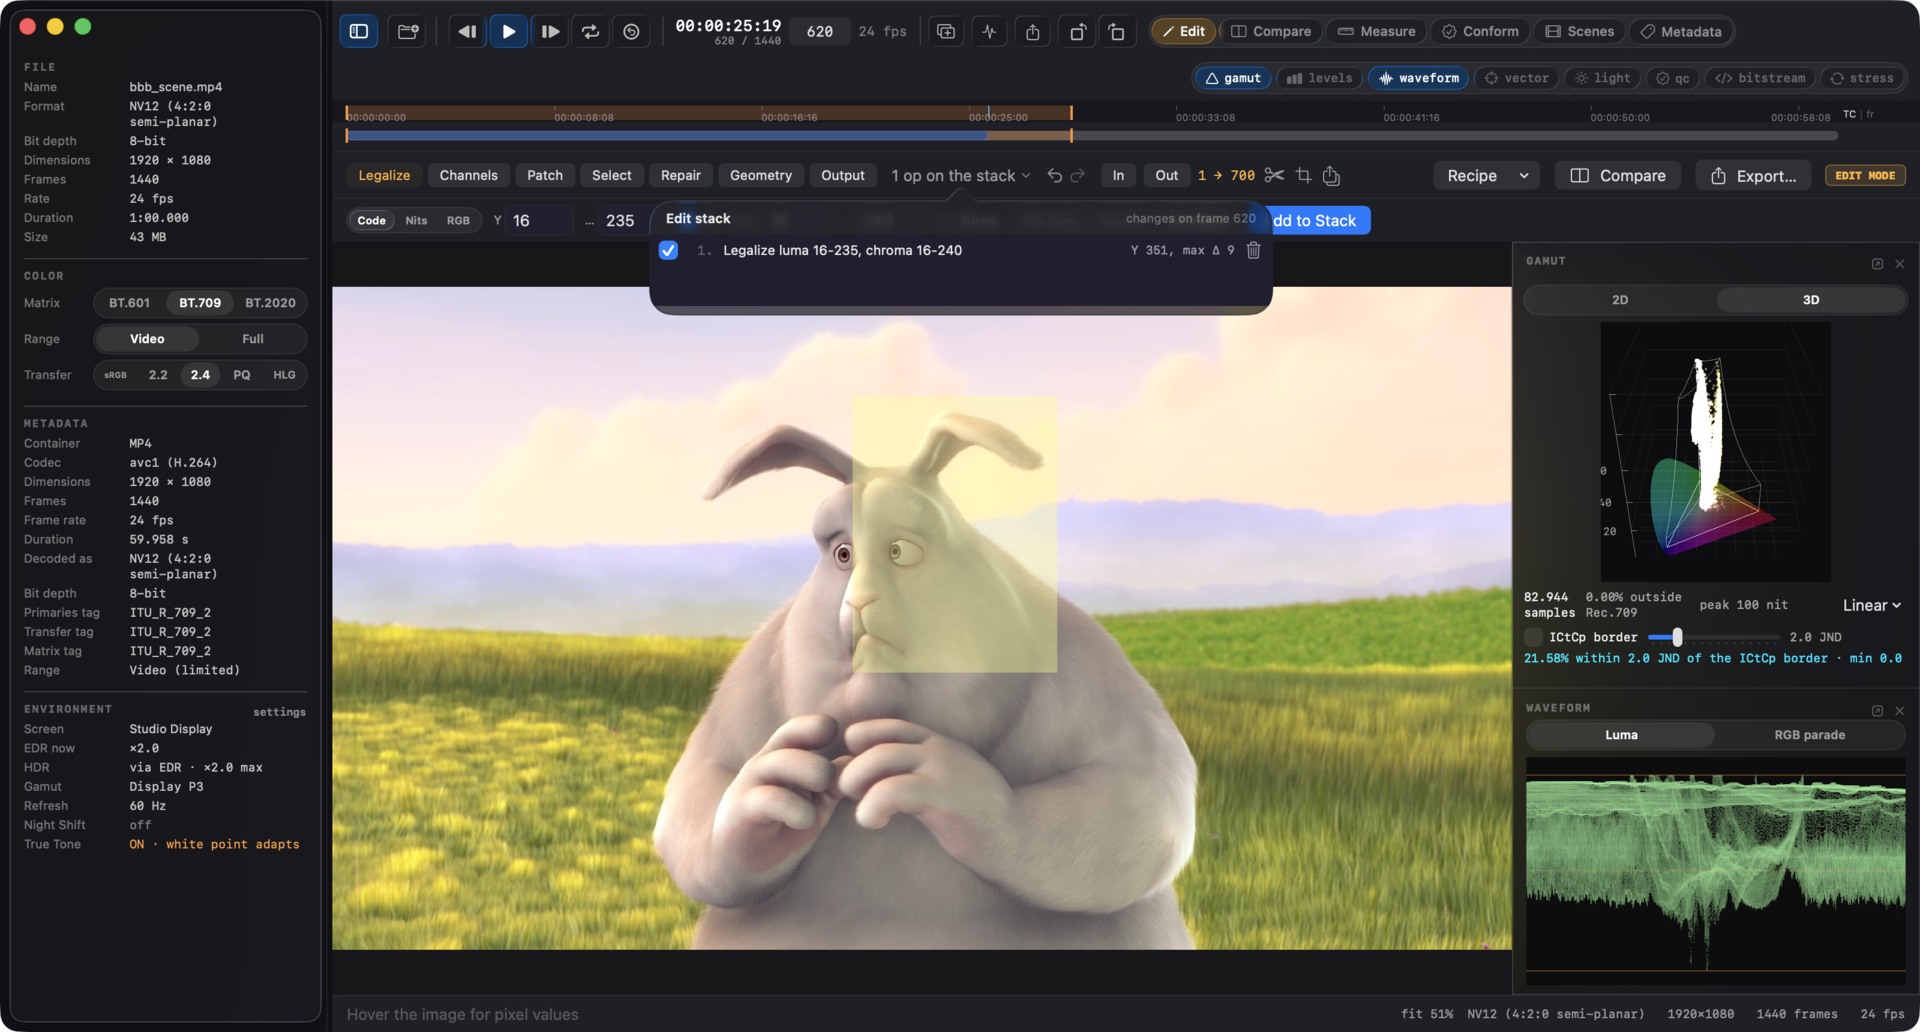The image size is (1920, 1032).
Task: Set the In point
Action: pos(1118,175)
